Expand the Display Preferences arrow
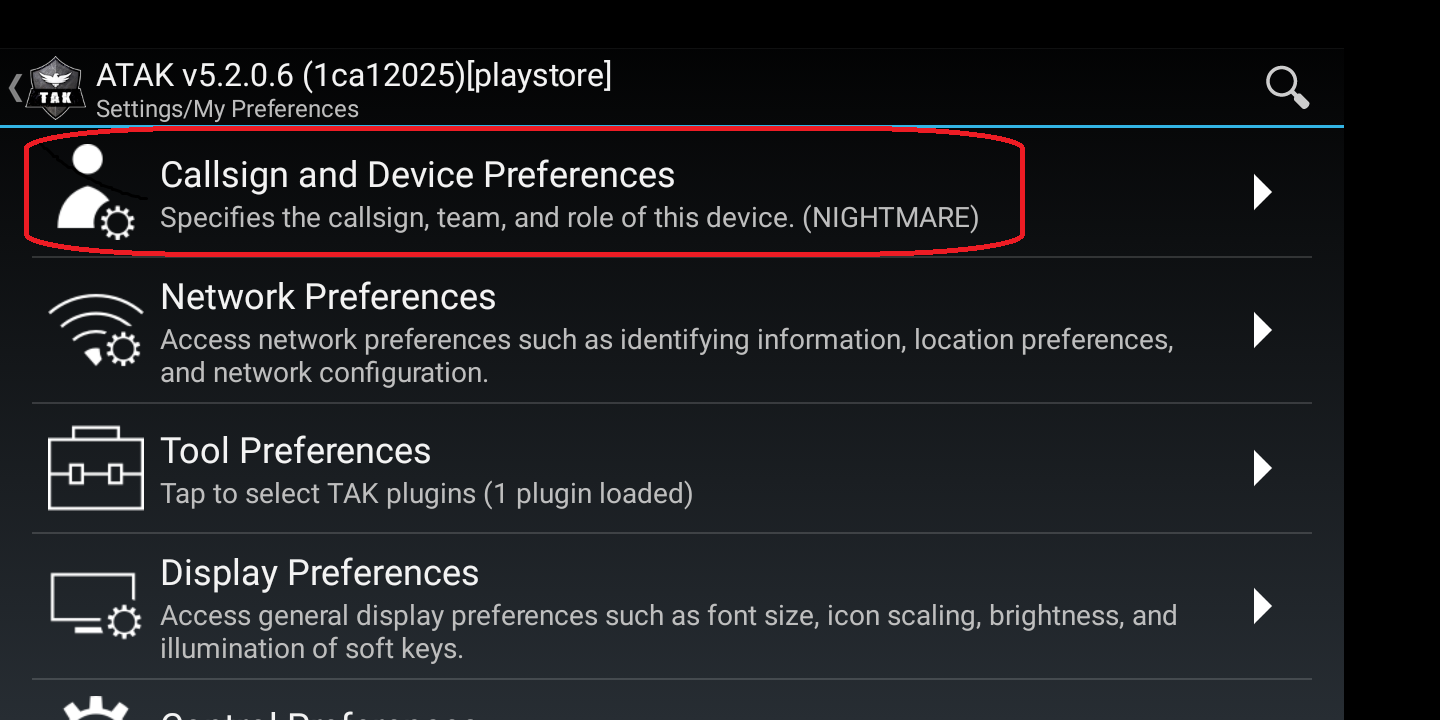Viewport: 1440px width, 720px height. point(1262,606)
